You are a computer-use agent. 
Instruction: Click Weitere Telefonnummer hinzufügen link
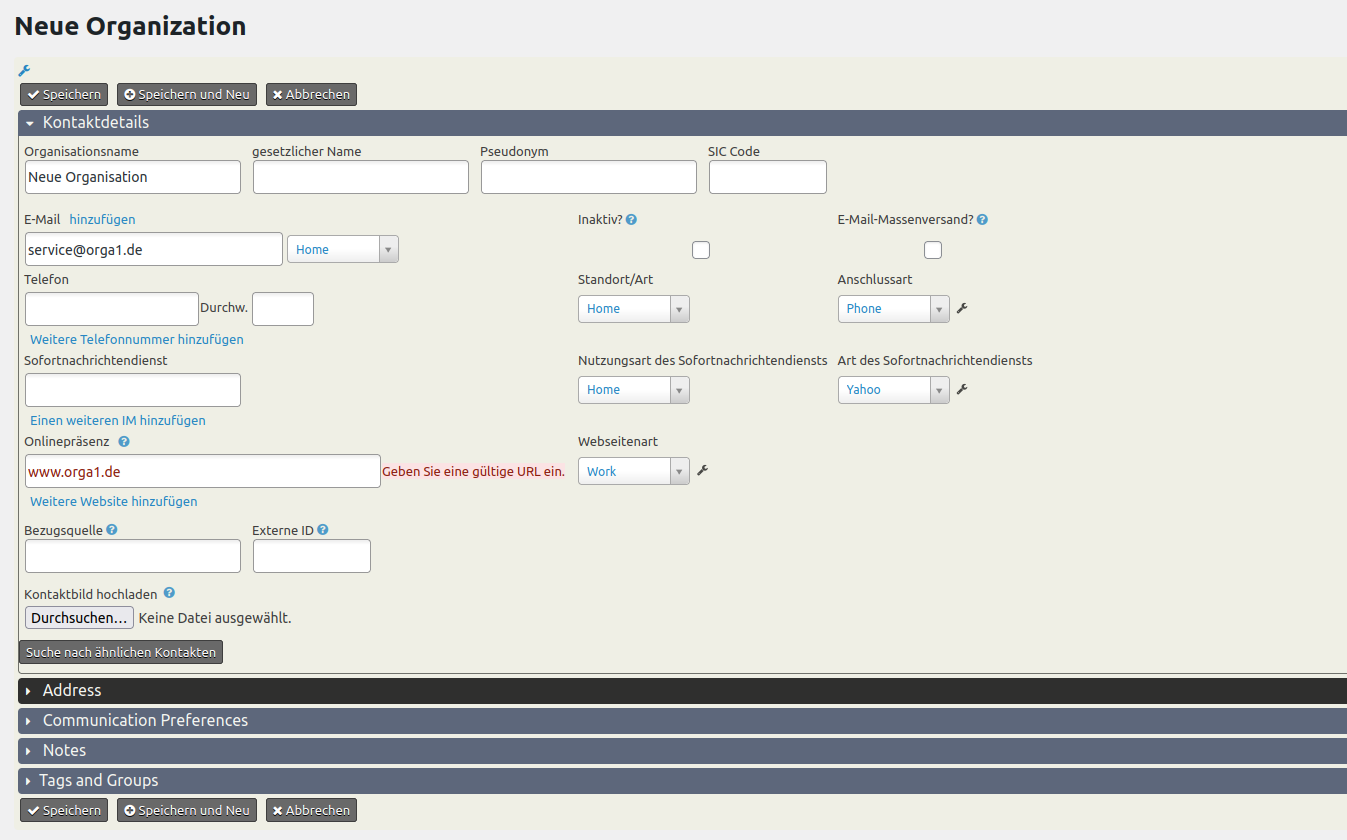tap(137, 340)
